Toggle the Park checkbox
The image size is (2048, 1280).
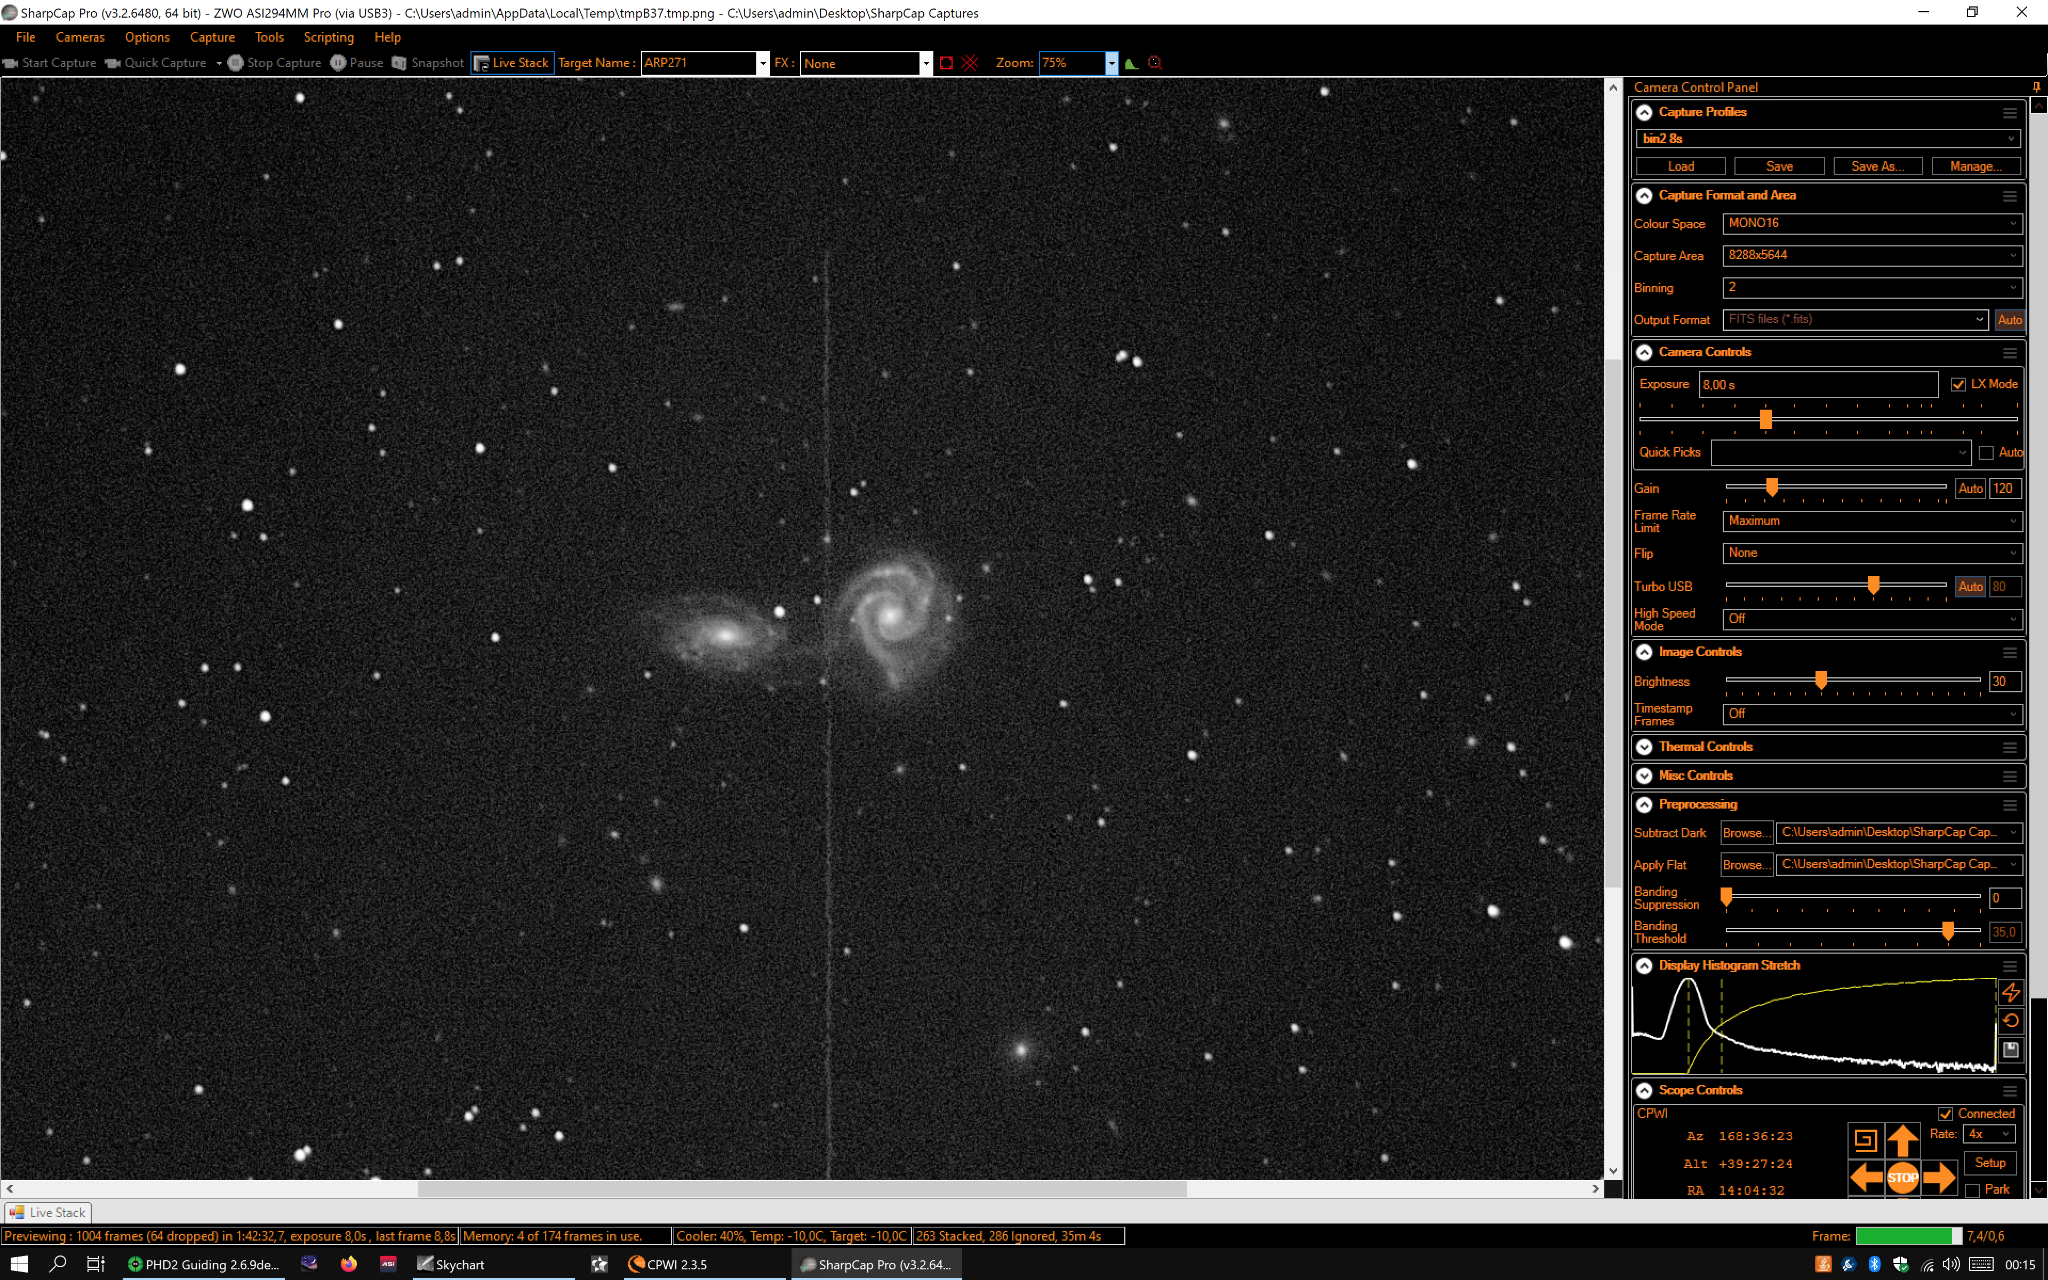[x=1972, y=1190]
